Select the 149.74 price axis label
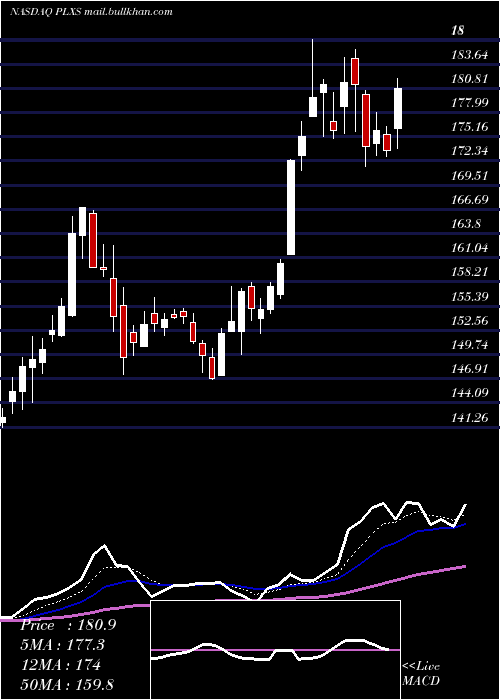This screenshot has height=700, width=500. tap(469, 345)
